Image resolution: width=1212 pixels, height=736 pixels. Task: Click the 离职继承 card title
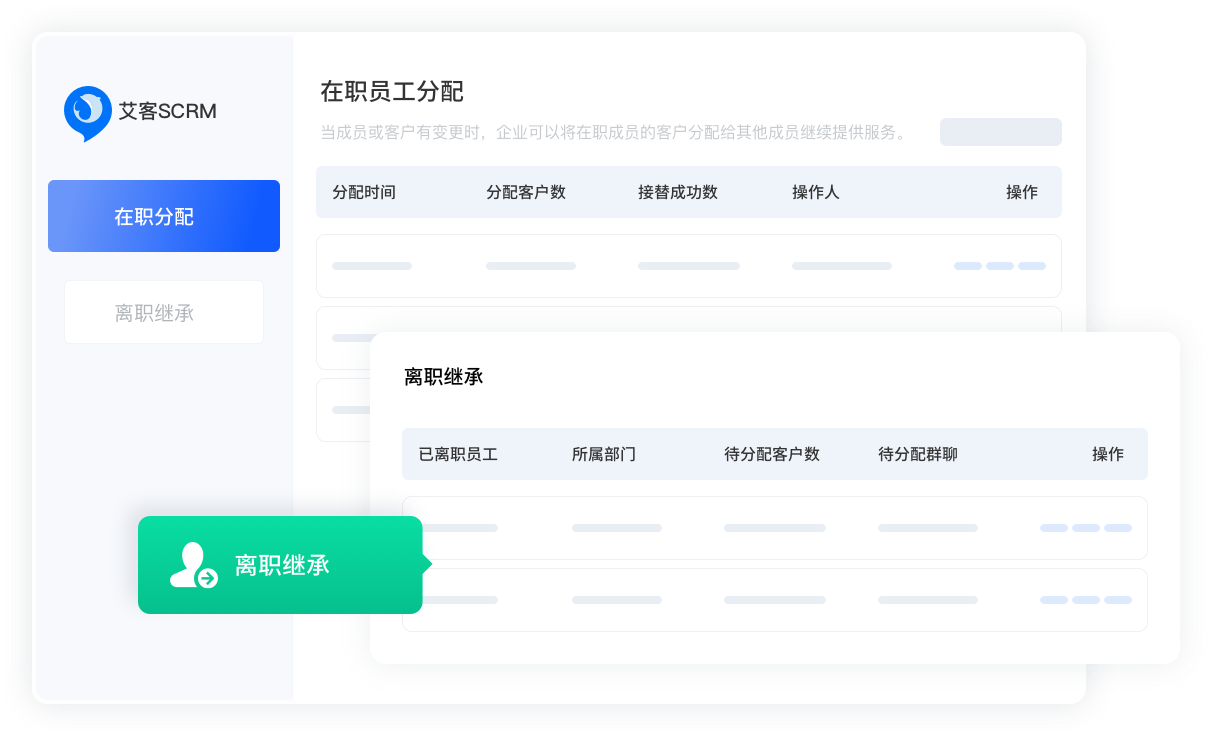tap(444, 377)
